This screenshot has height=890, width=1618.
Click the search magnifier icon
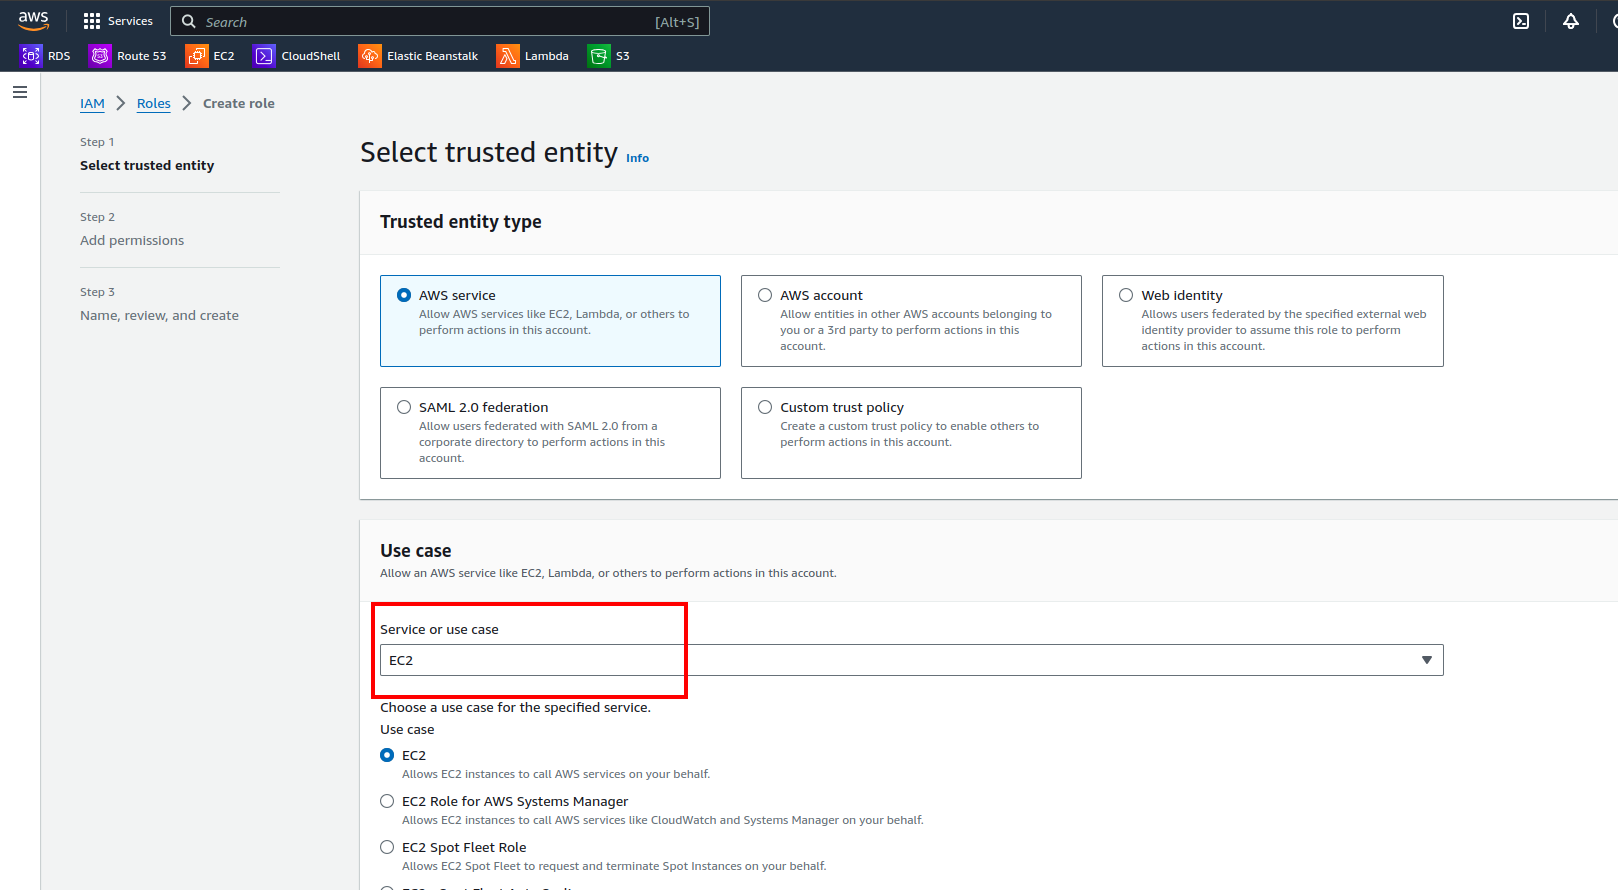coord(188,21)
